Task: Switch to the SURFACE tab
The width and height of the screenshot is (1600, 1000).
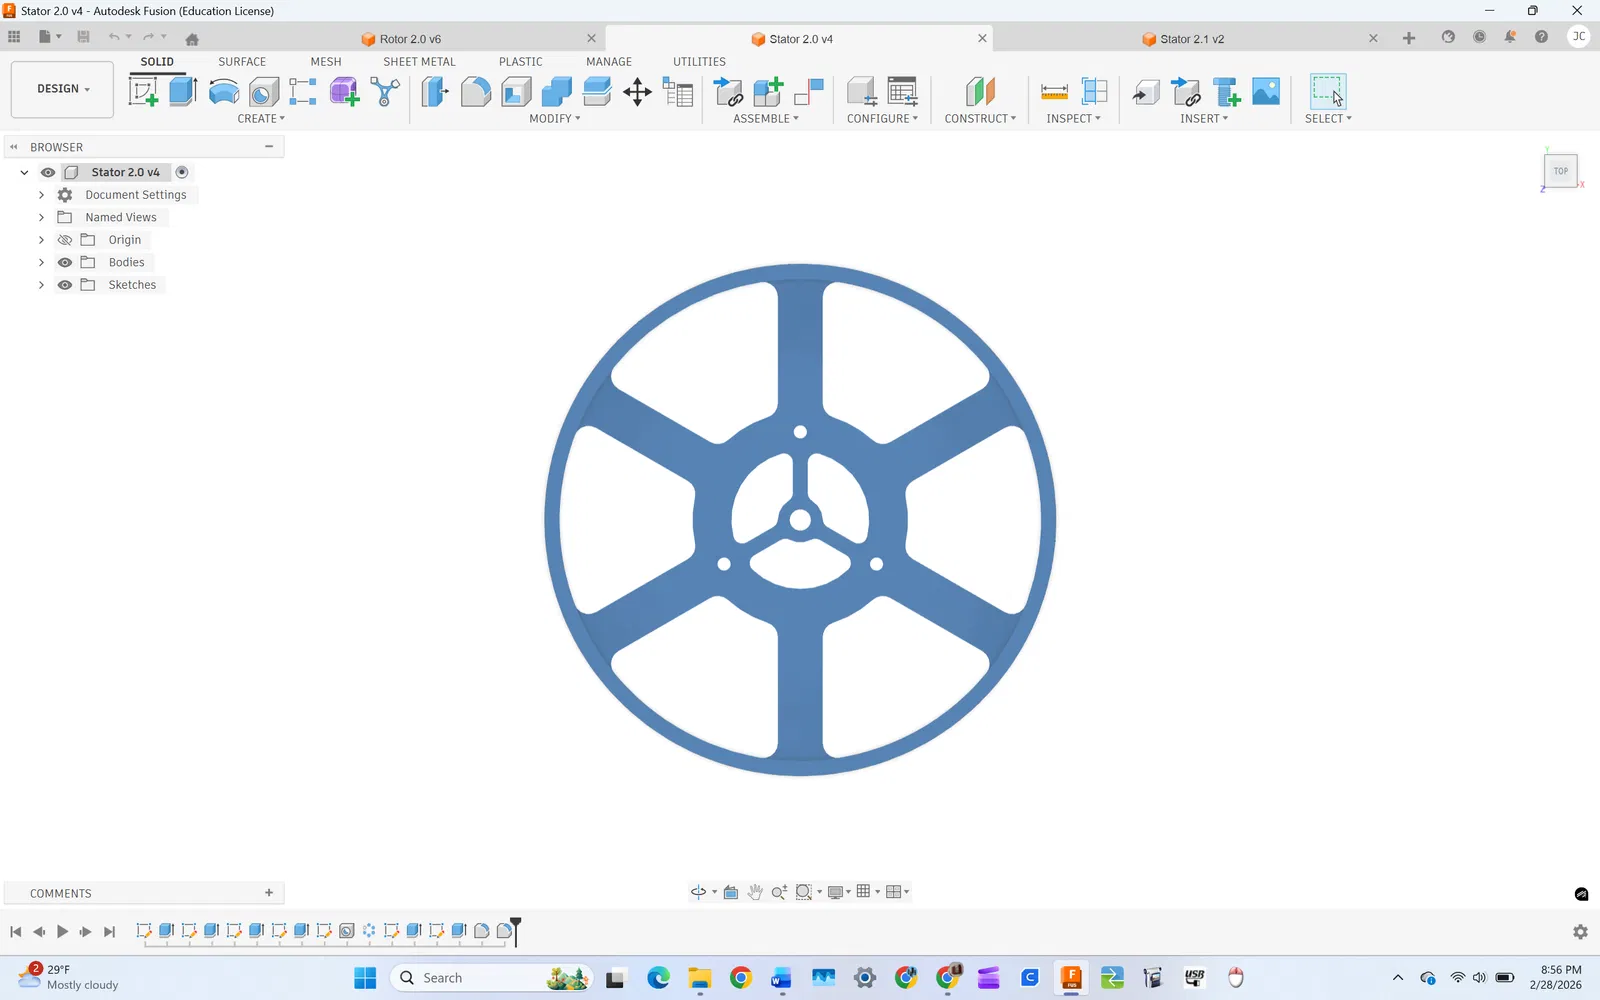Action: click(242, 62)
